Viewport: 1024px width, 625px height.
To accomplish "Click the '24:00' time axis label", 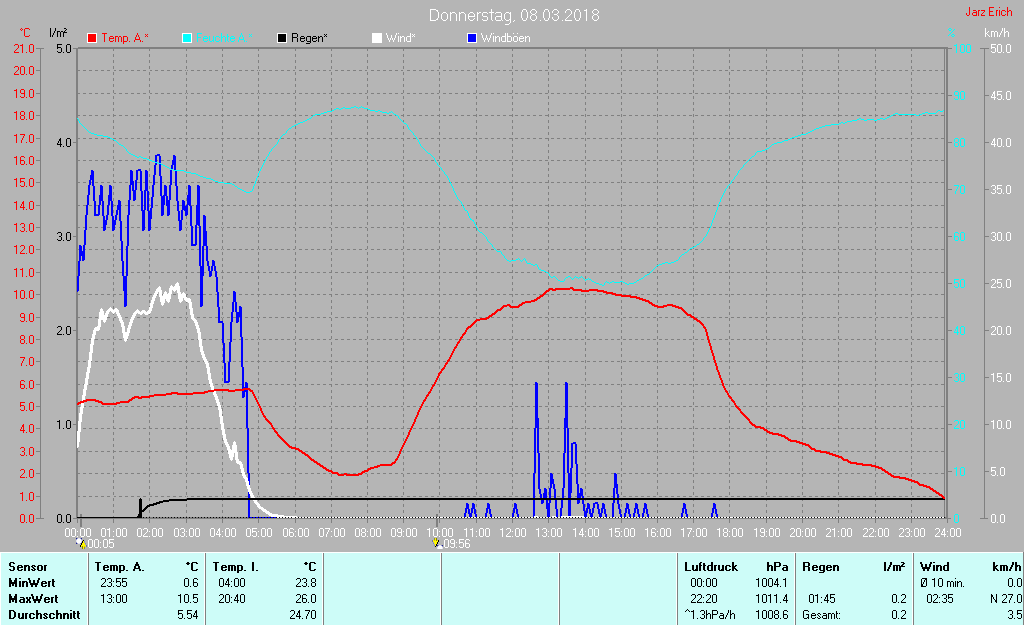I will click(x=947, y=532).
